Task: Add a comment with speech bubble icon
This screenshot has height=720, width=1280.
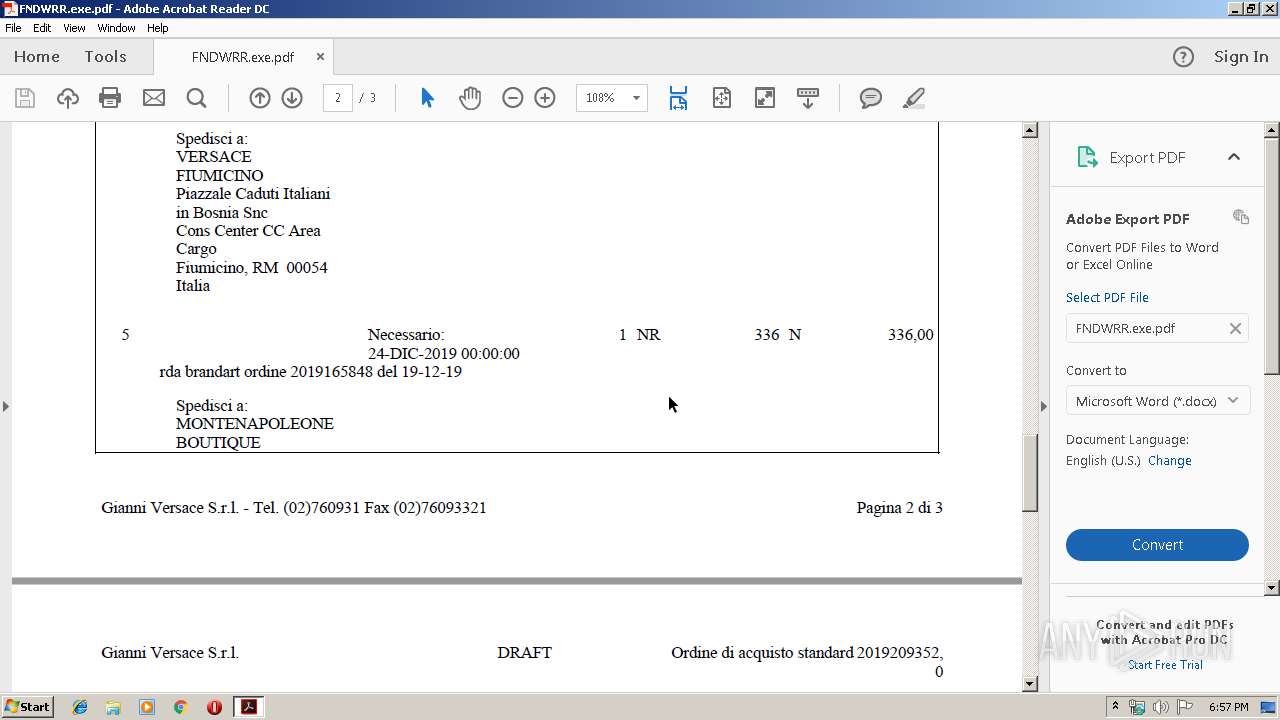Action: click(x=871, y=98)
